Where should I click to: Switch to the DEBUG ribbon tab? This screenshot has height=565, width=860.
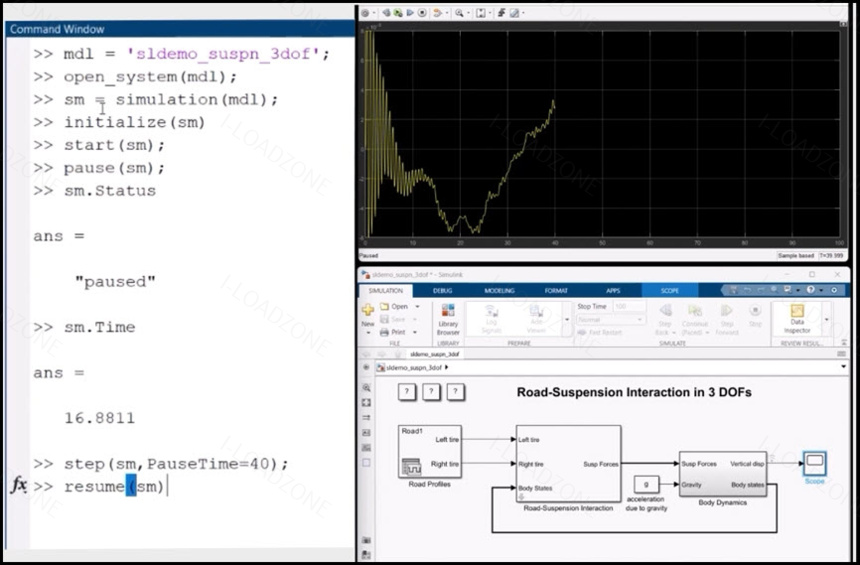click(443, 291)
